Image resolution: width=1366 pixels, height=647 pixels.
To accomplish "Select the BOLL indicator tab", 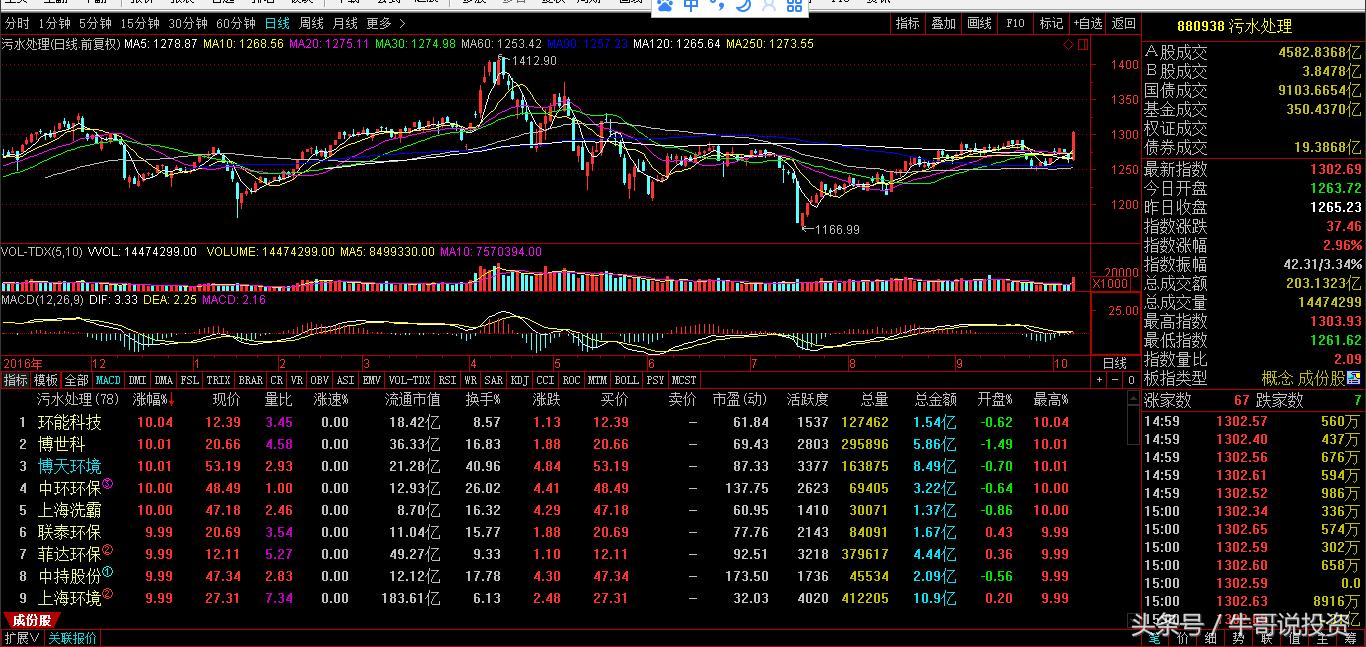I will [626, 380].
